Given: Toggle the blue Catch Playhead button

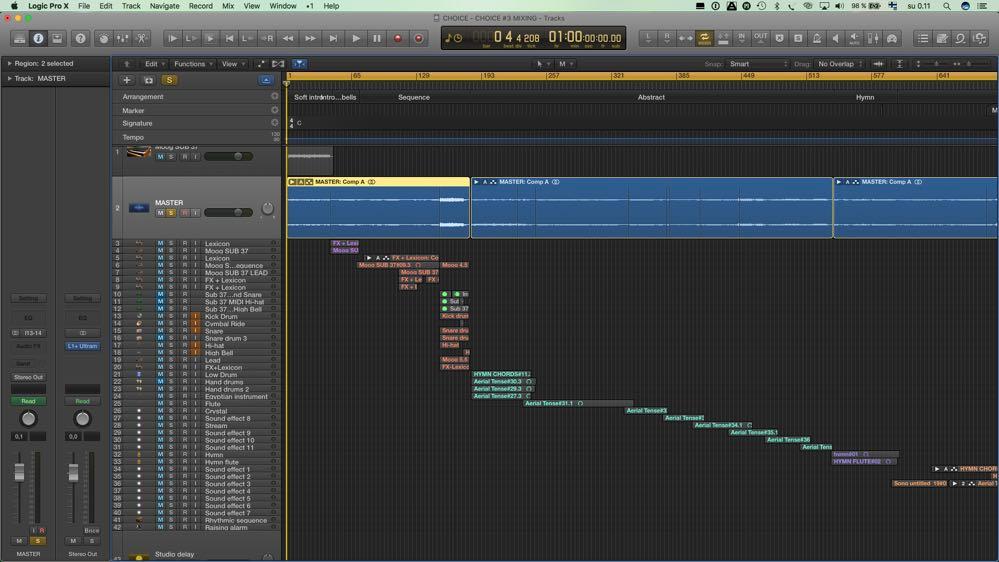Looking at the screenshot, I should click(x=299, y=64).
